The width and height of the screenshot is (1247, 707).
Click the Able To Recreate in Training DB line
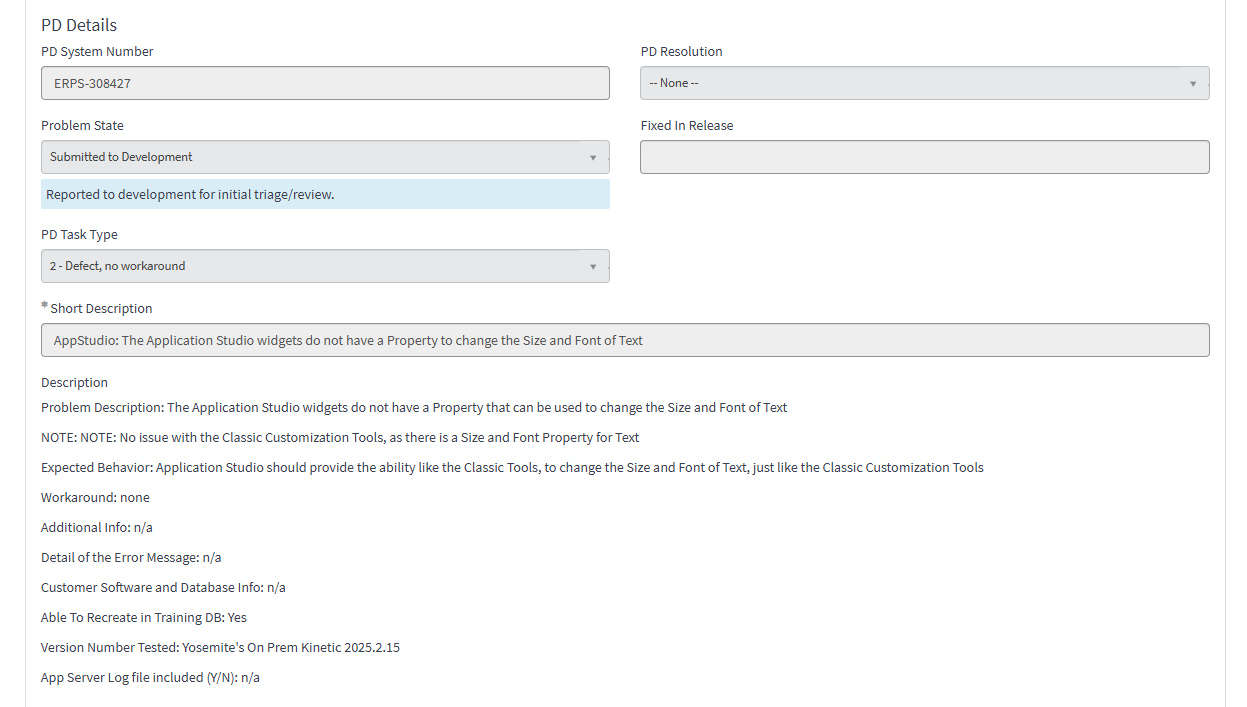[x=144, y=617]
